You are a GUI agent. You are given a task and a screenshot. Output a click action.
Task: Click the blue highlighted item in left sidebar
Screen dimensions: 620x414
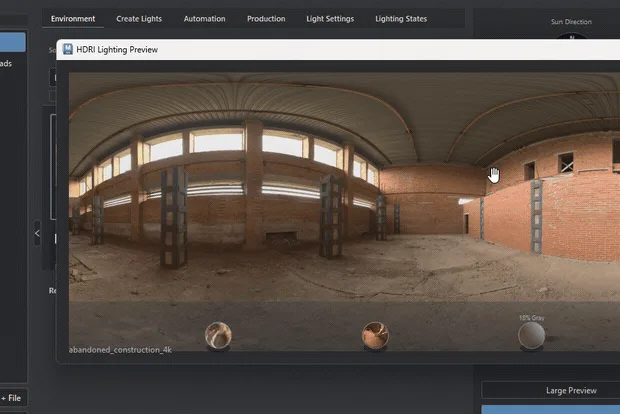pyautogui.click(x=13, y=42)
